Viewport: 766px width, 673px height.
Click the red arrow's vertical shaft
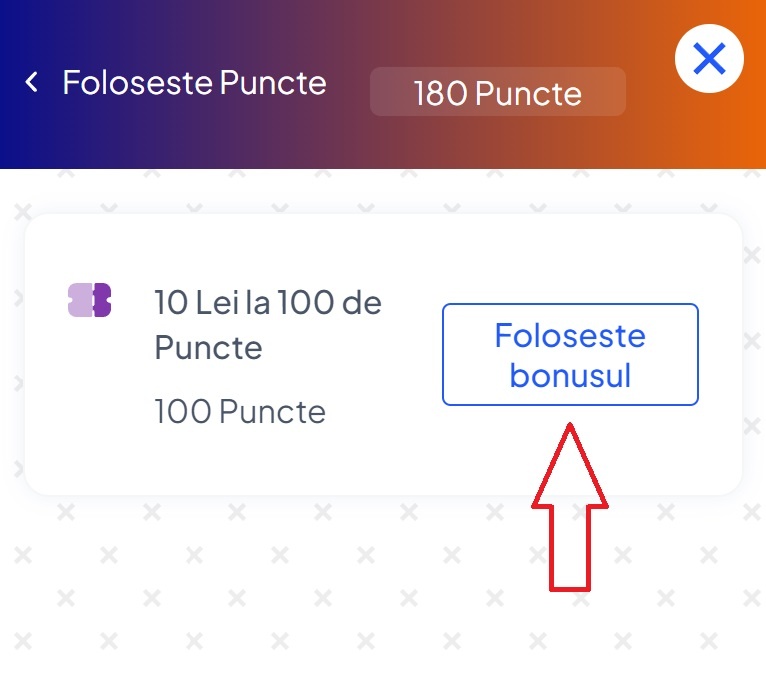[570, 549]
